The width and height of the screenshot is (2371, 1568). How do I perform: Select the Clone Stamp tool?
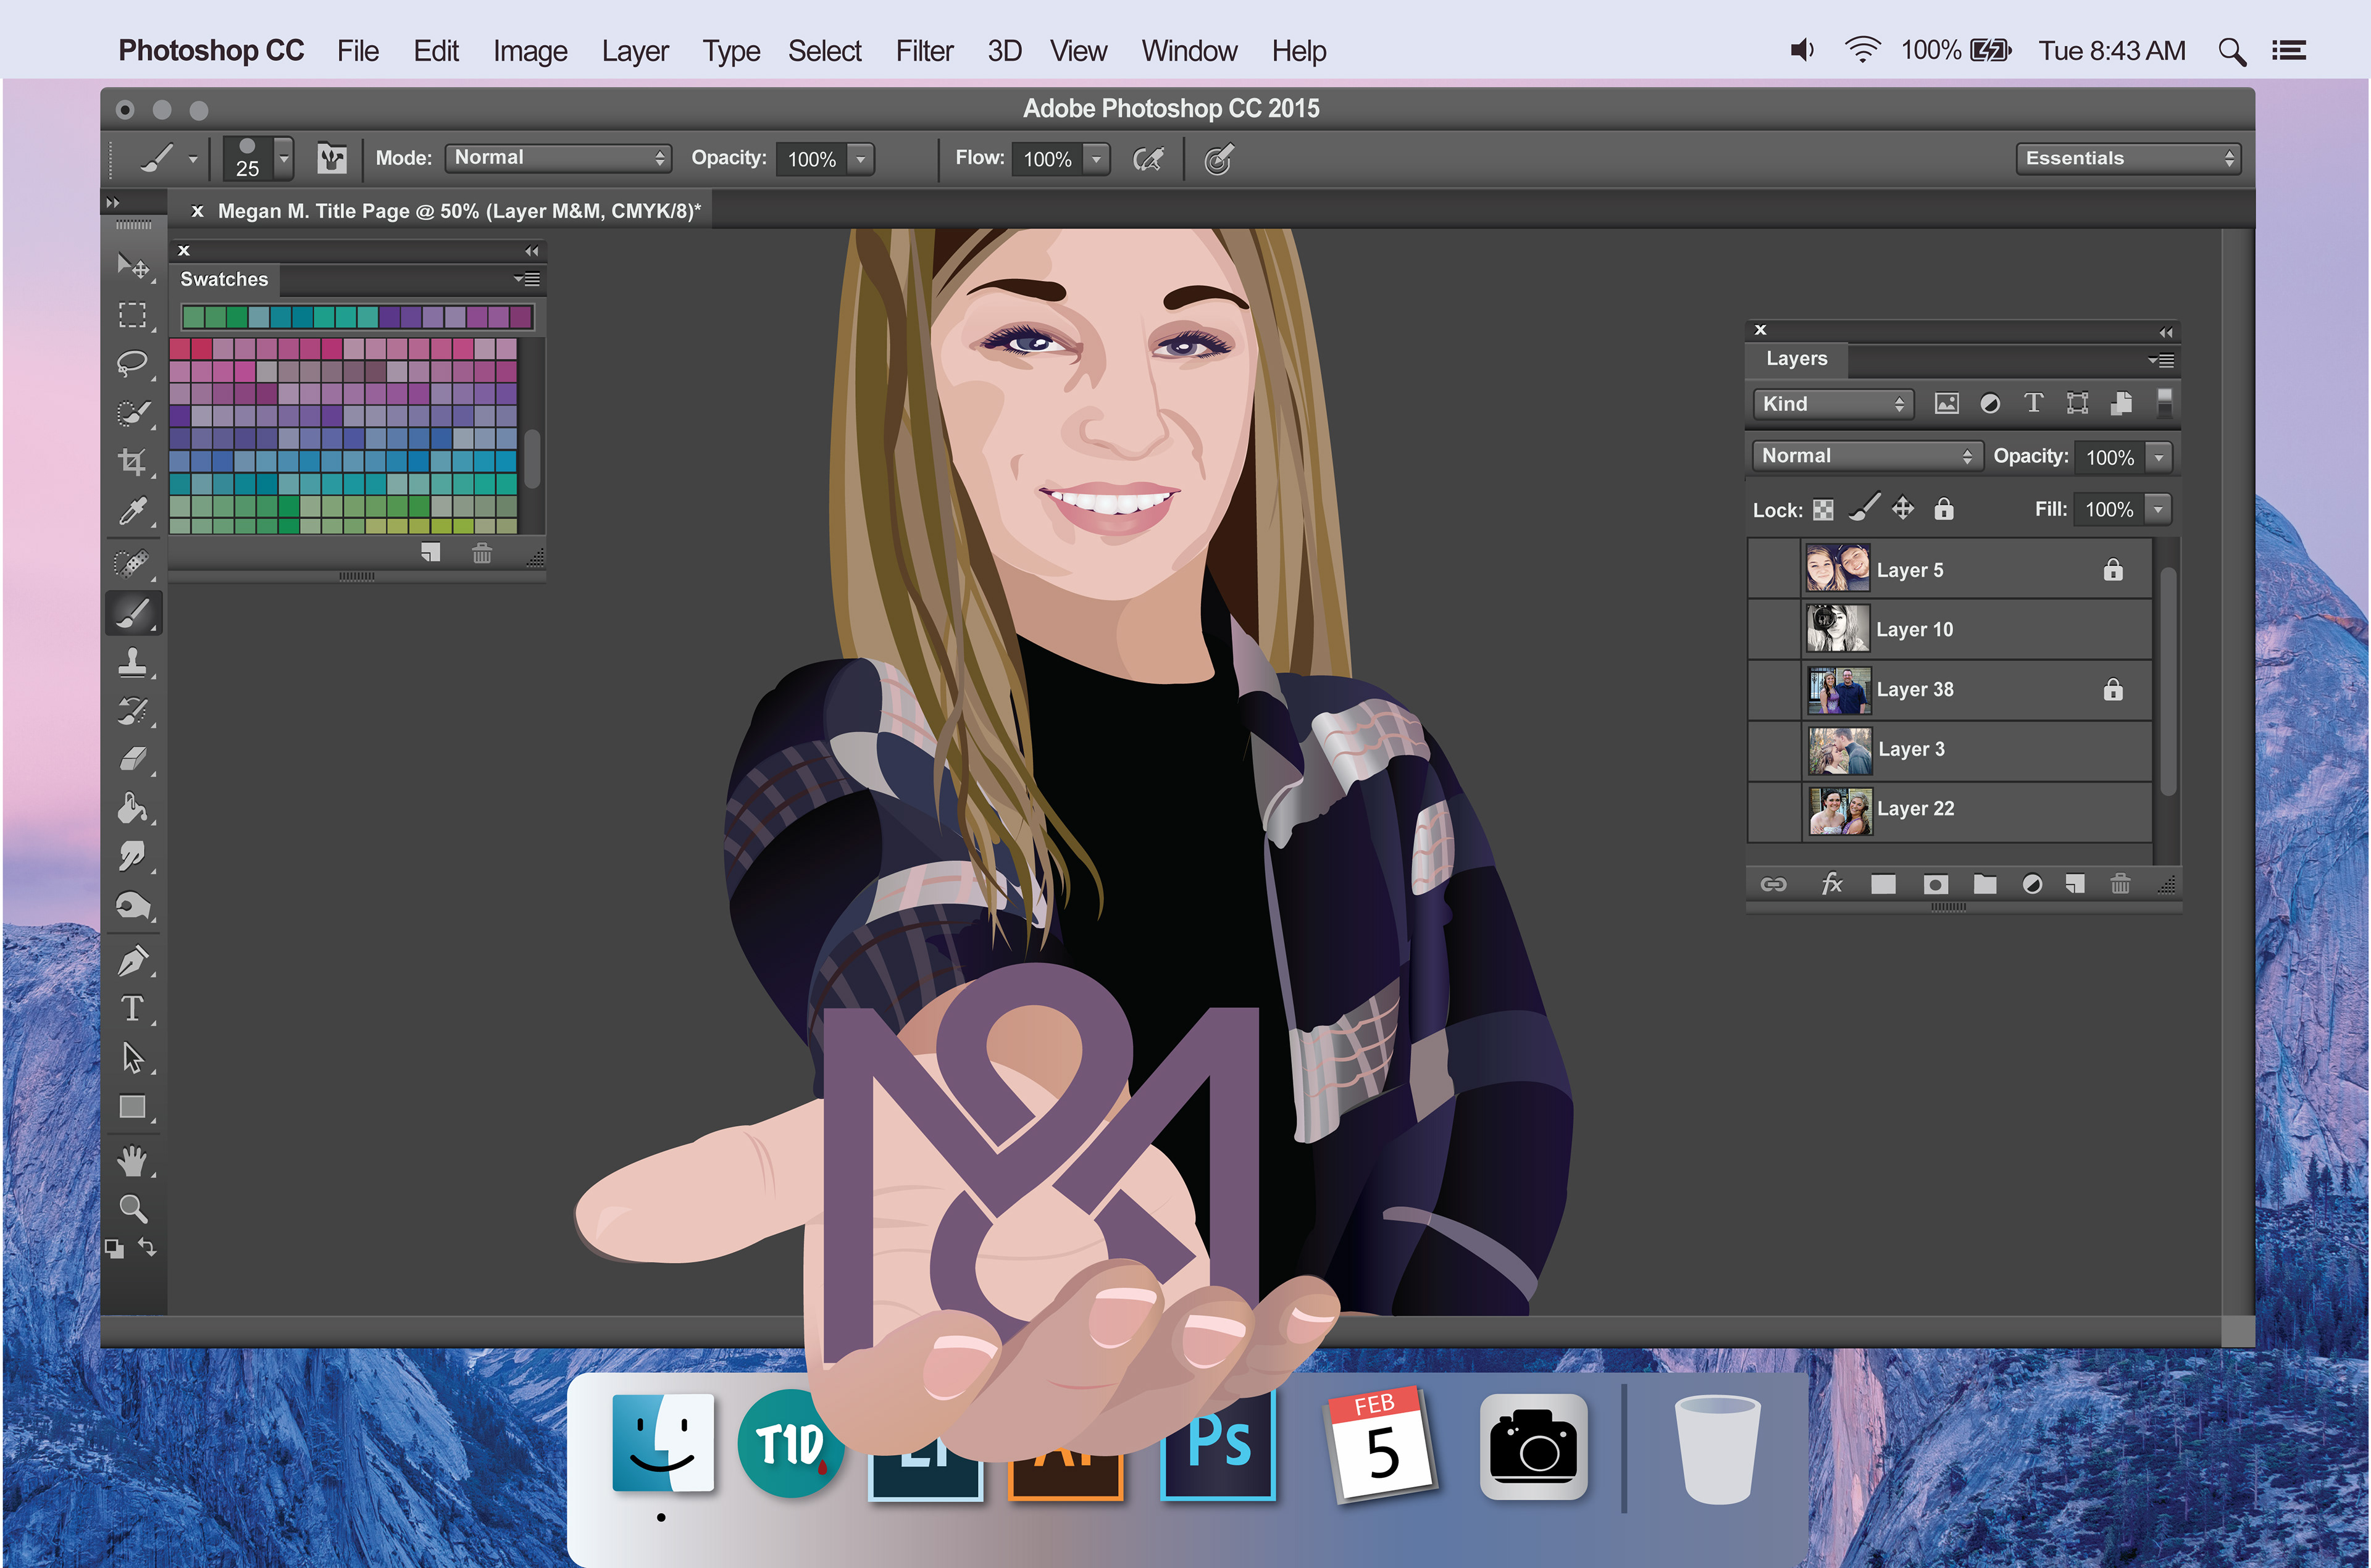point(132,662)
